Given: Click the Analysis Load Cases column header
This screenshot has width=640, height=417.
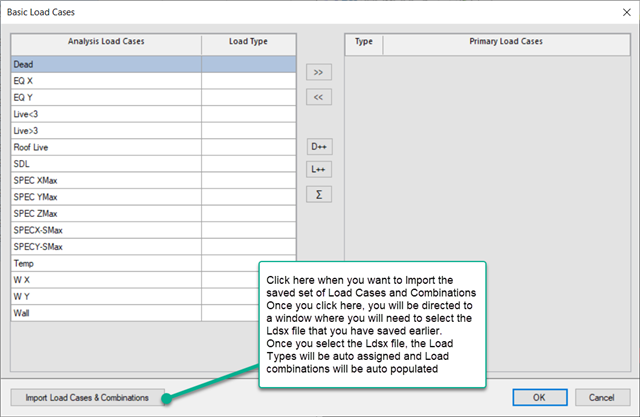Looking at the screenshot, I should click(x=106, y=44).
